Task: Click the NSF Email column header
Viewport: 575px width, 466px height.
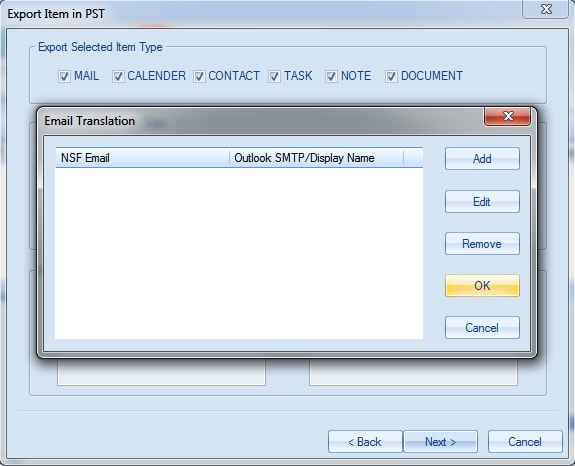Action: coord(142,158)
